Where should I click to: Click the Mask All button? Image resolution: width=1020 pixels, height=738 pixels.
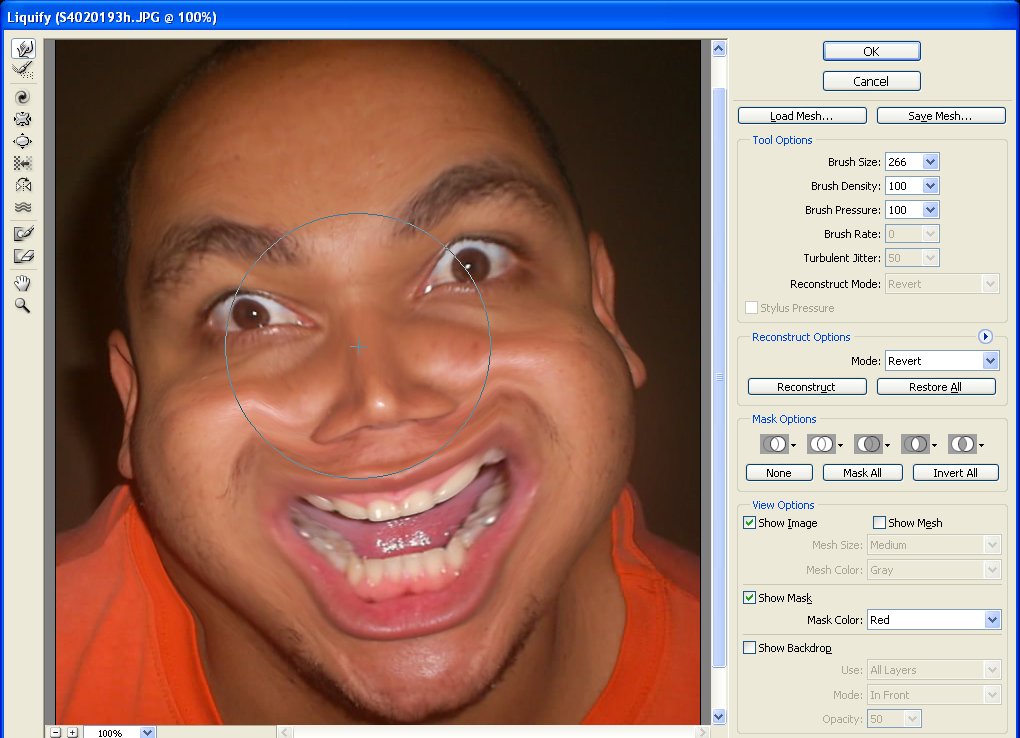pos(863,472)
